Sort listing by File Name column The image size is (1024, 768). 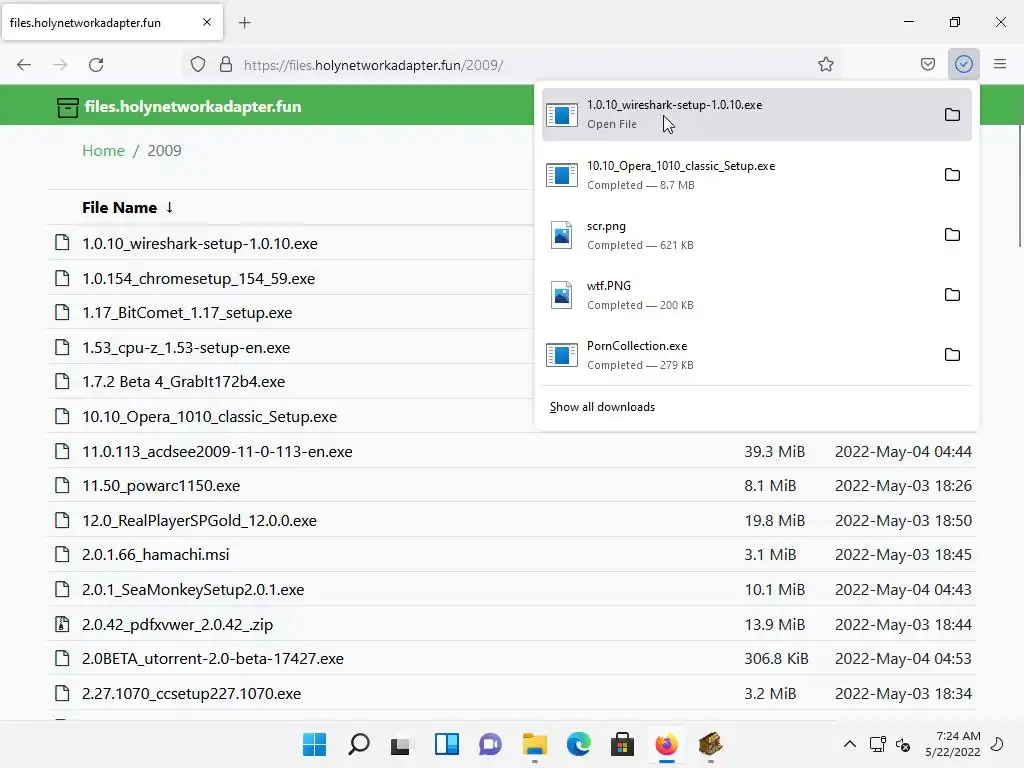pos(127,208)
